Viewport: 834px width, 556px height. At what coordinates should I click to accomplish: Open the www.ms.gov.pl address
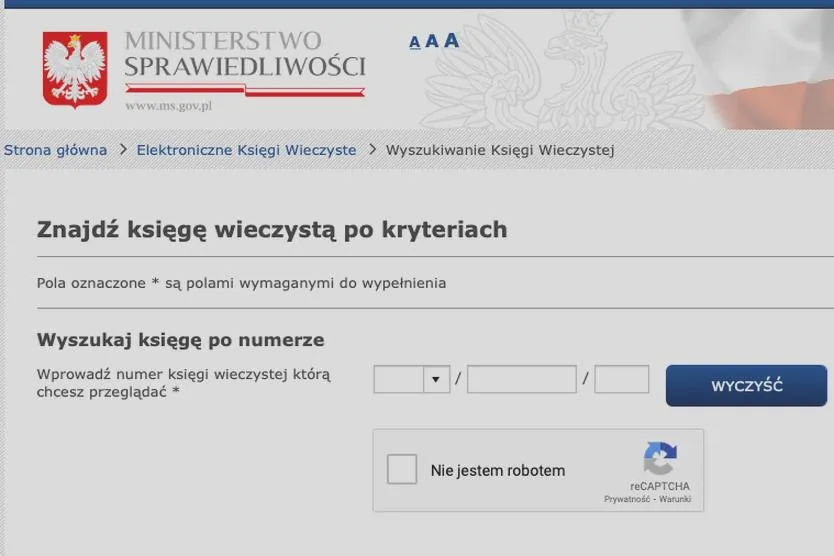(169, 106)
